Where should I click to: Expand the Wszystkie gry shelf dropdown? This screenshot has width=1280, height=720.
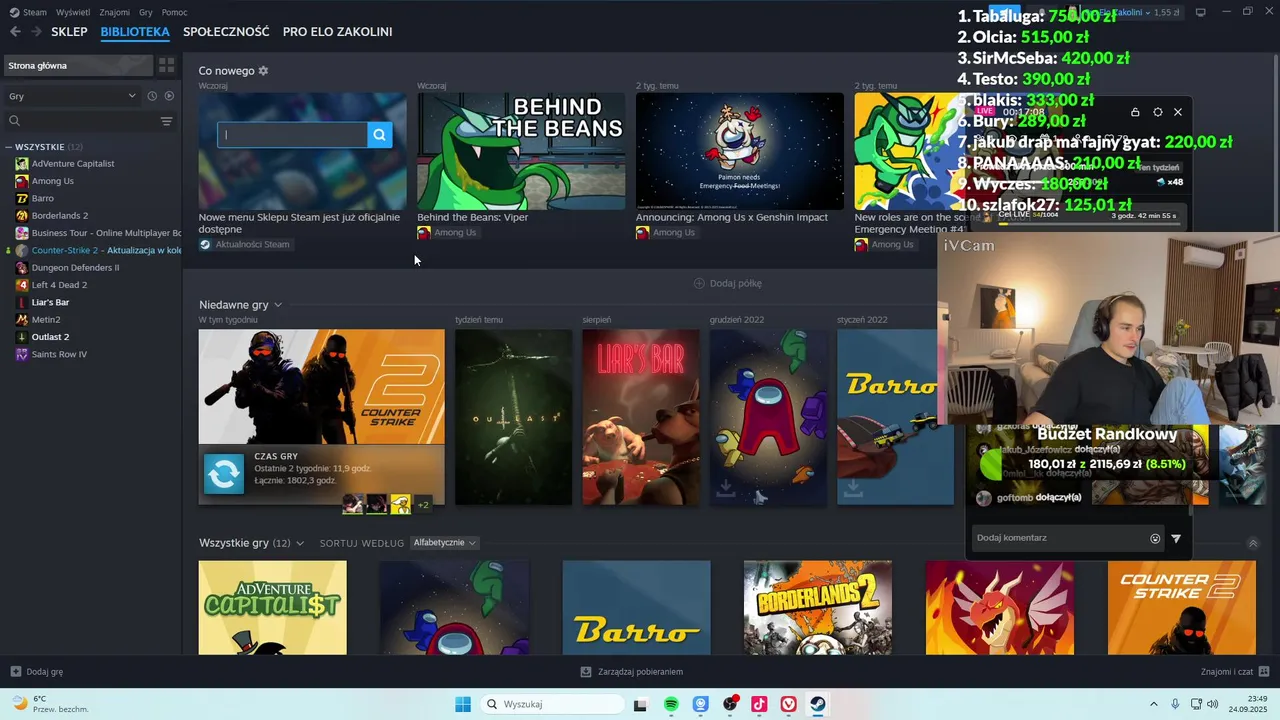(x=299, y=543)
